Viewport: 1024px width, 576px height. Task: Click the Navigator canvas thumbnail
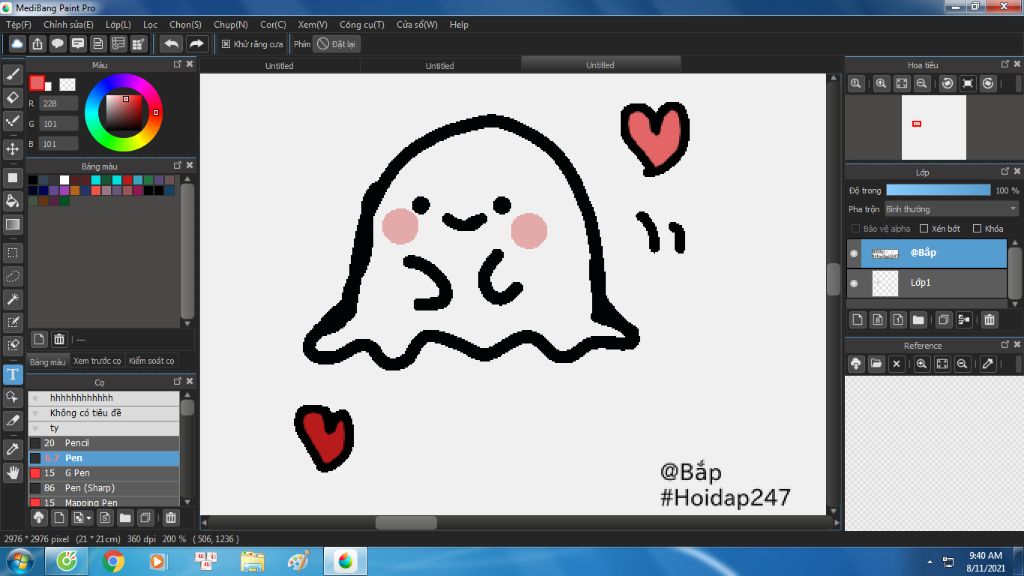tap(933, 127)
